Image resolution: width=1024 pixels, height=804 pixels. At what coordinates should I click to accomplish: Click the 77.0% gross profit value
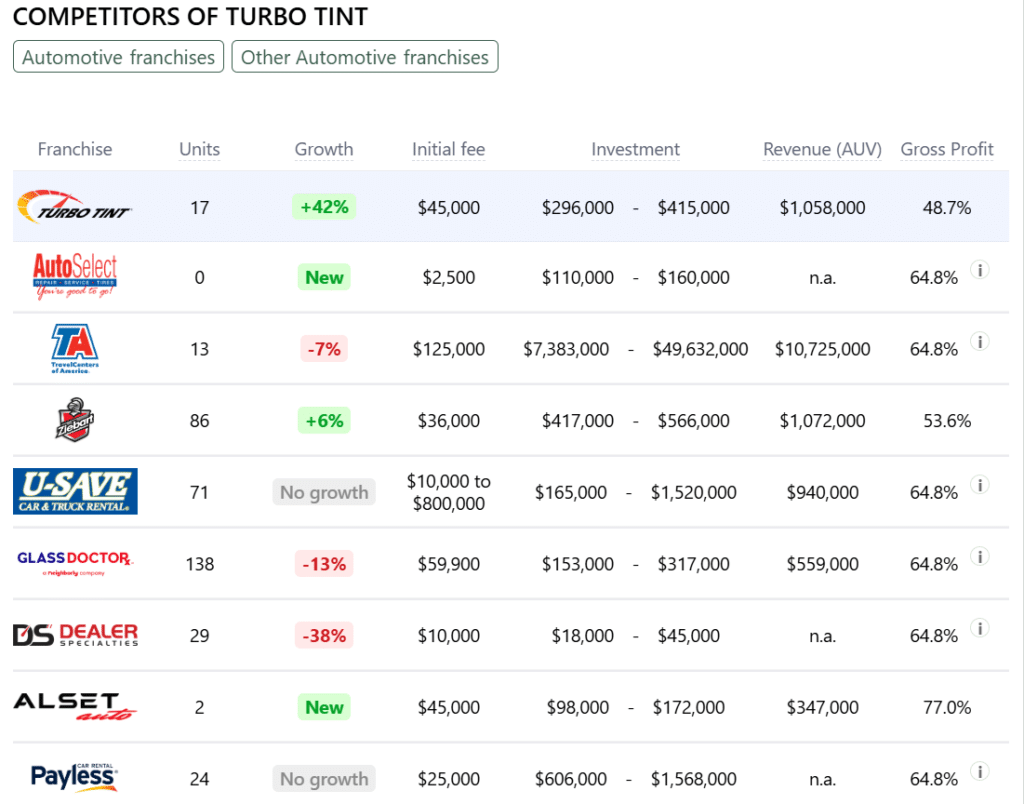946,707
